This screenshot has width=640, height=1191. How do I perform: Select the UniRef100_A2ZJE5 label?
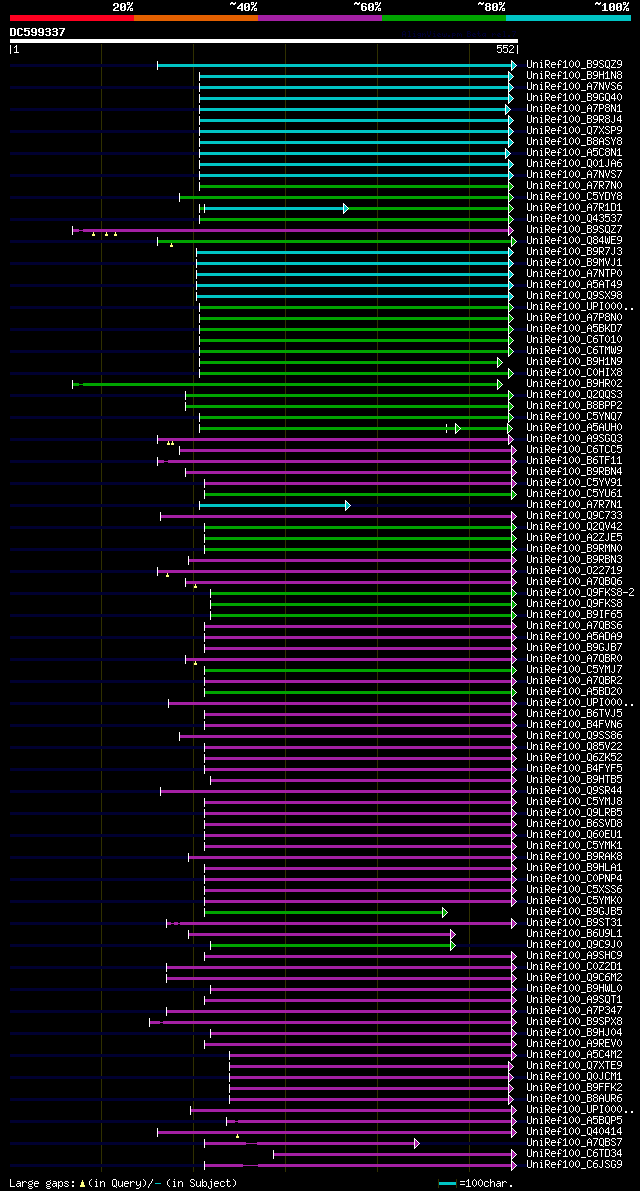point(575,539)
